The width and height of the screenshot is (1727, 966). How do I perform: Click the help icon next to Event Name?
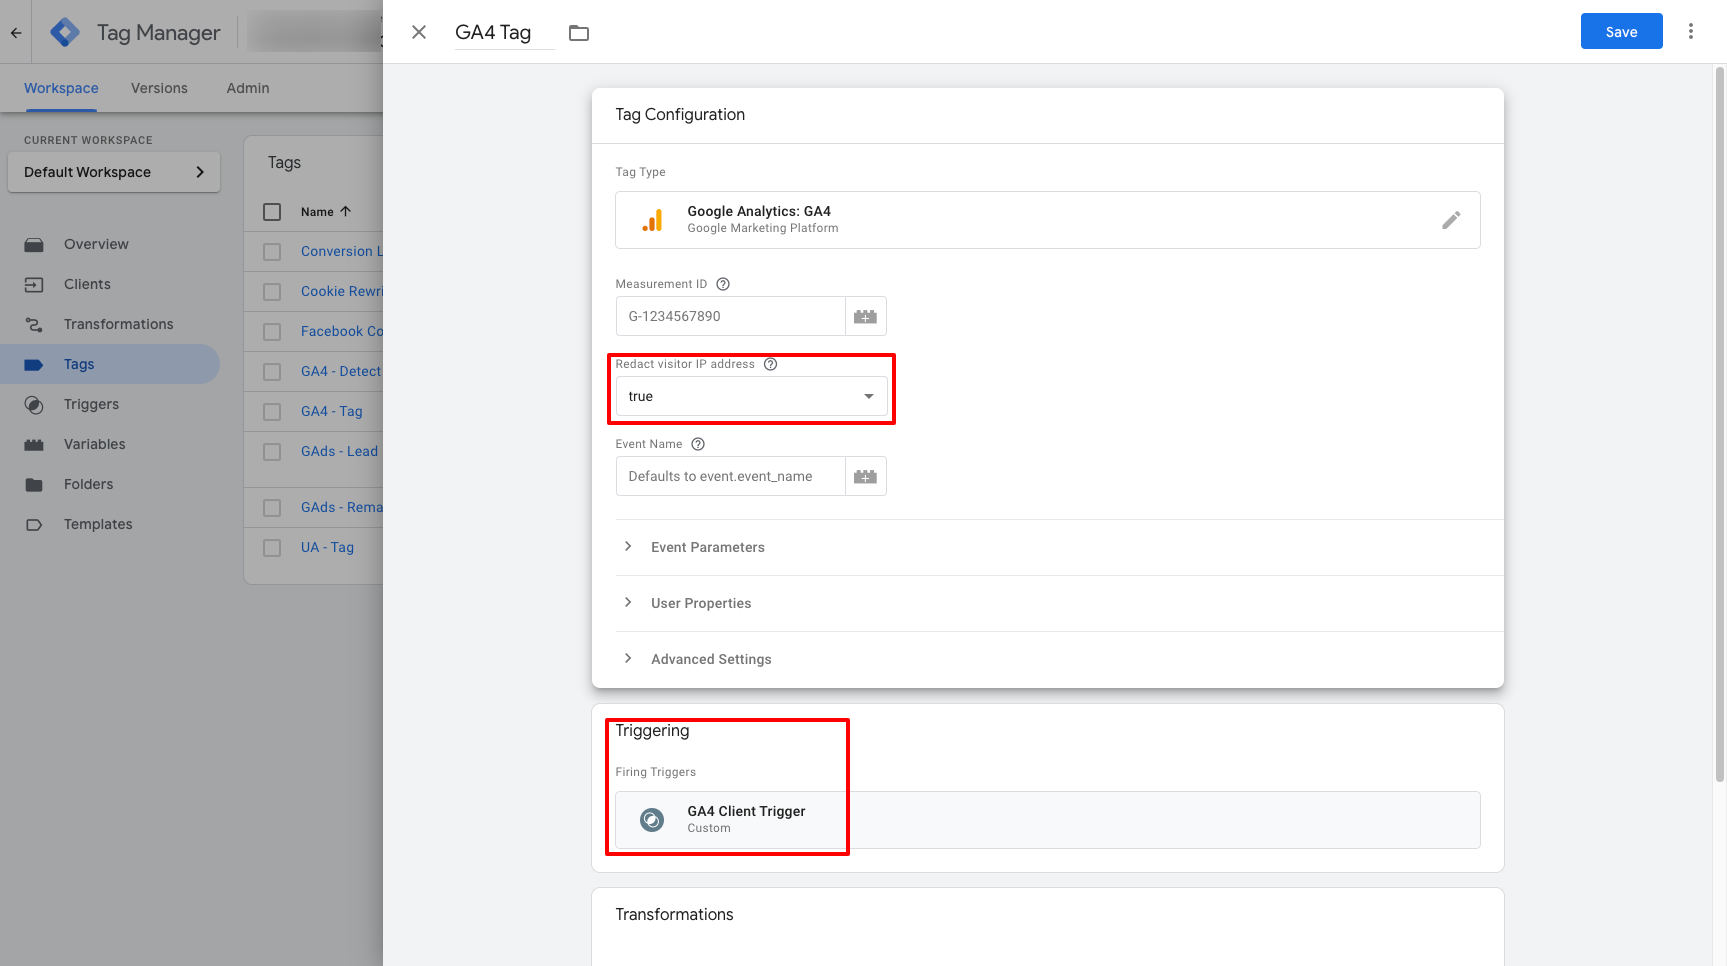click(x=697, y=443)
